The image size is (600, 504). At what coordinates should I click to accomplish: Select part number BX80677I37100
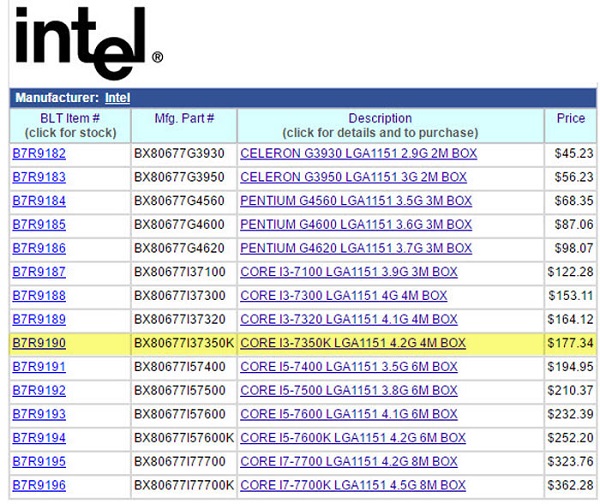(x=179, y=272)
